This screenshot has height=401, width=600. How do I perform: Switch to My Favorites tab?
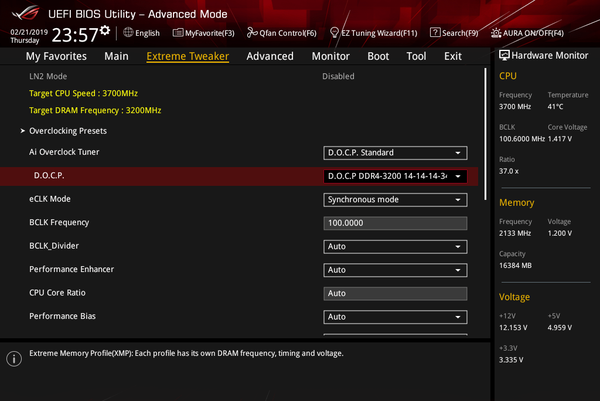pos(56,56)
